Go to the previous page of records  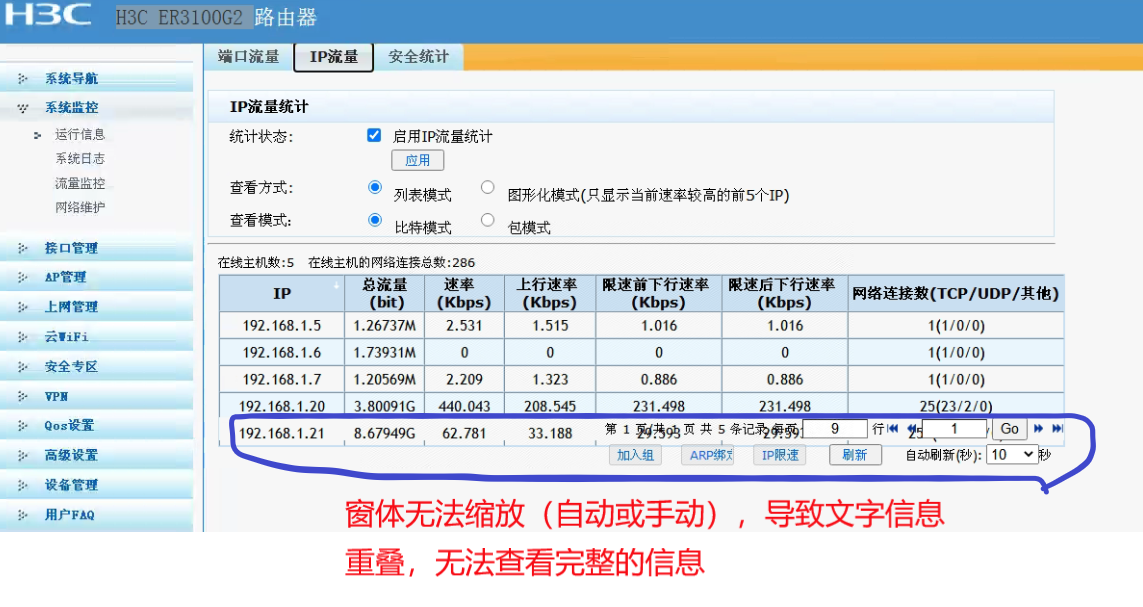tap(911, 428)
